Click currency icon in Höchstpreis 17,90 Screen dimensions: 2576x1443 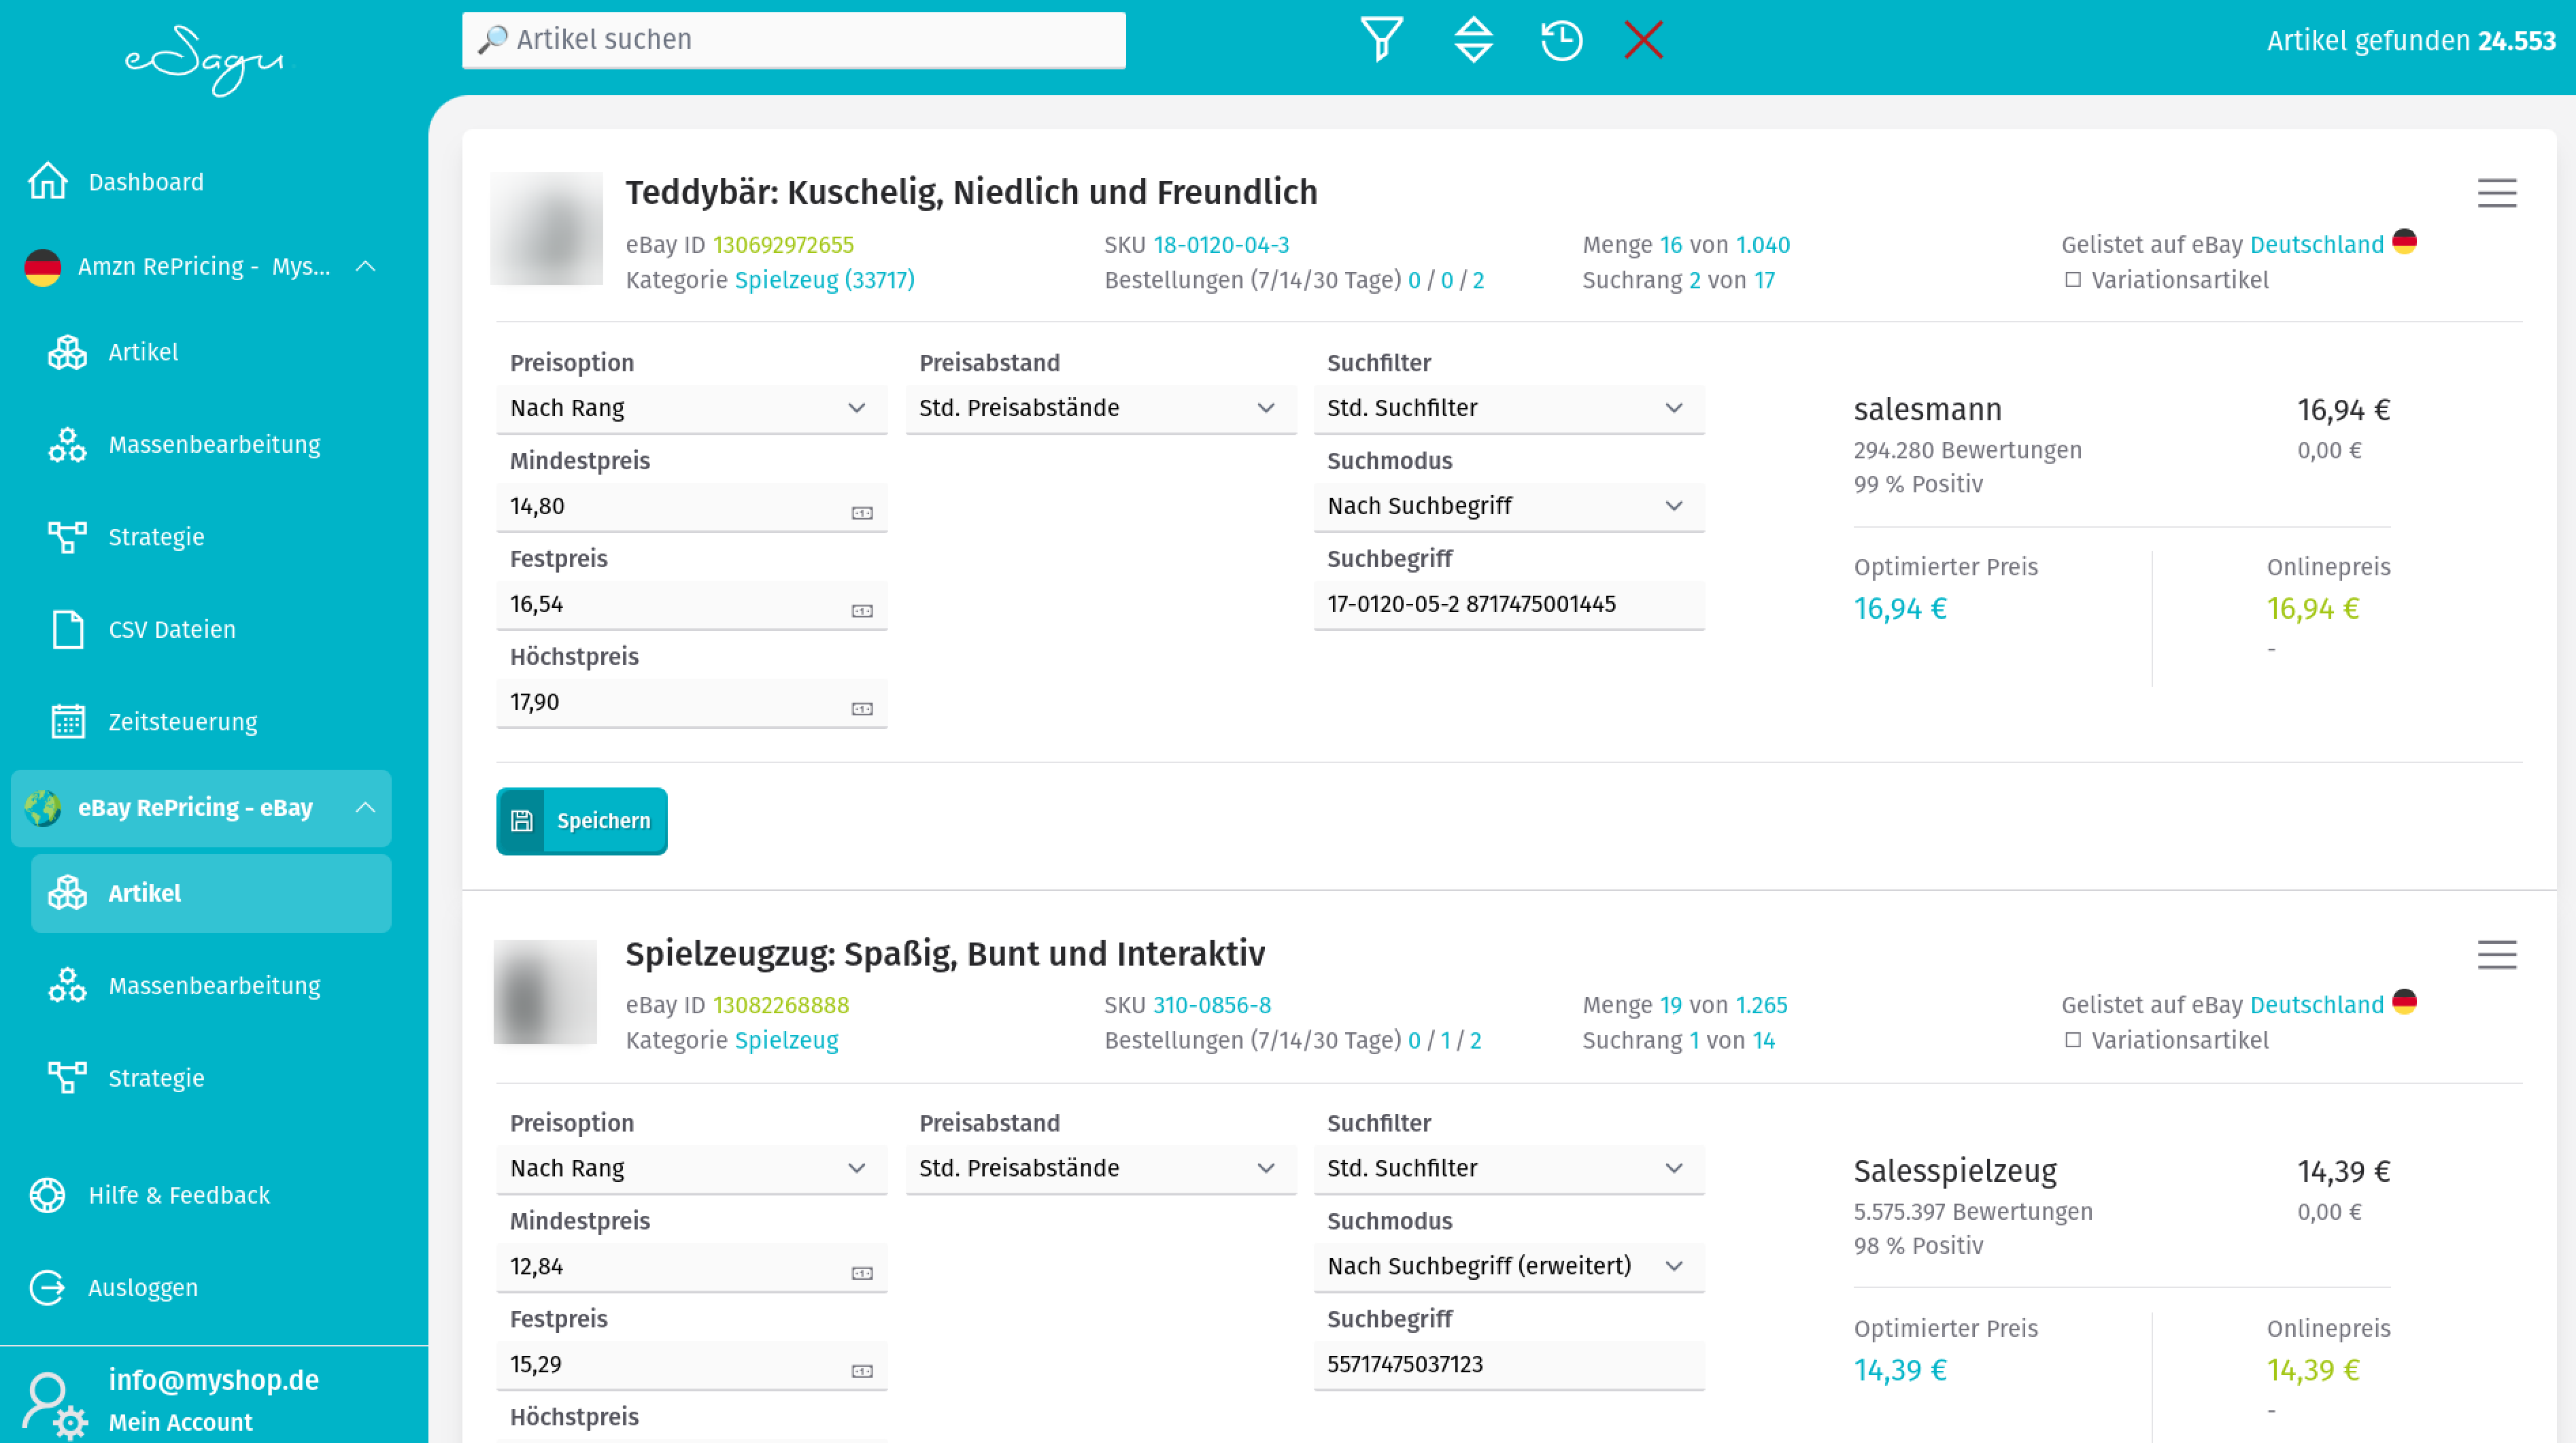pos(862,709)
